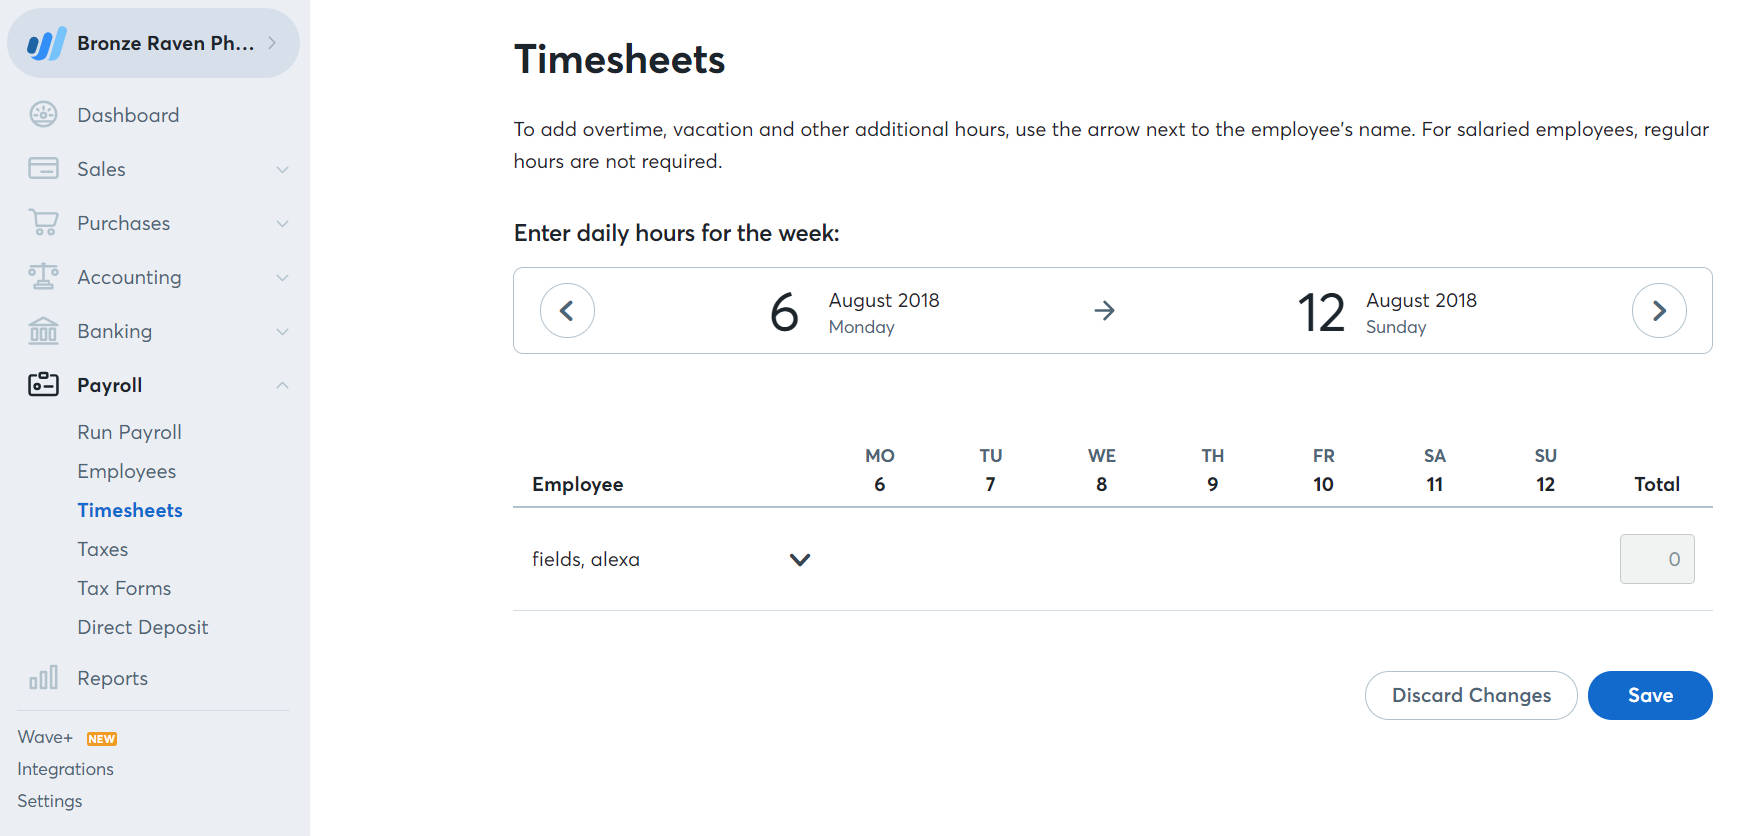This screenshot has height=836, width=1744.
Task: Click the Payroll badge icon
Action: point(43,385)
